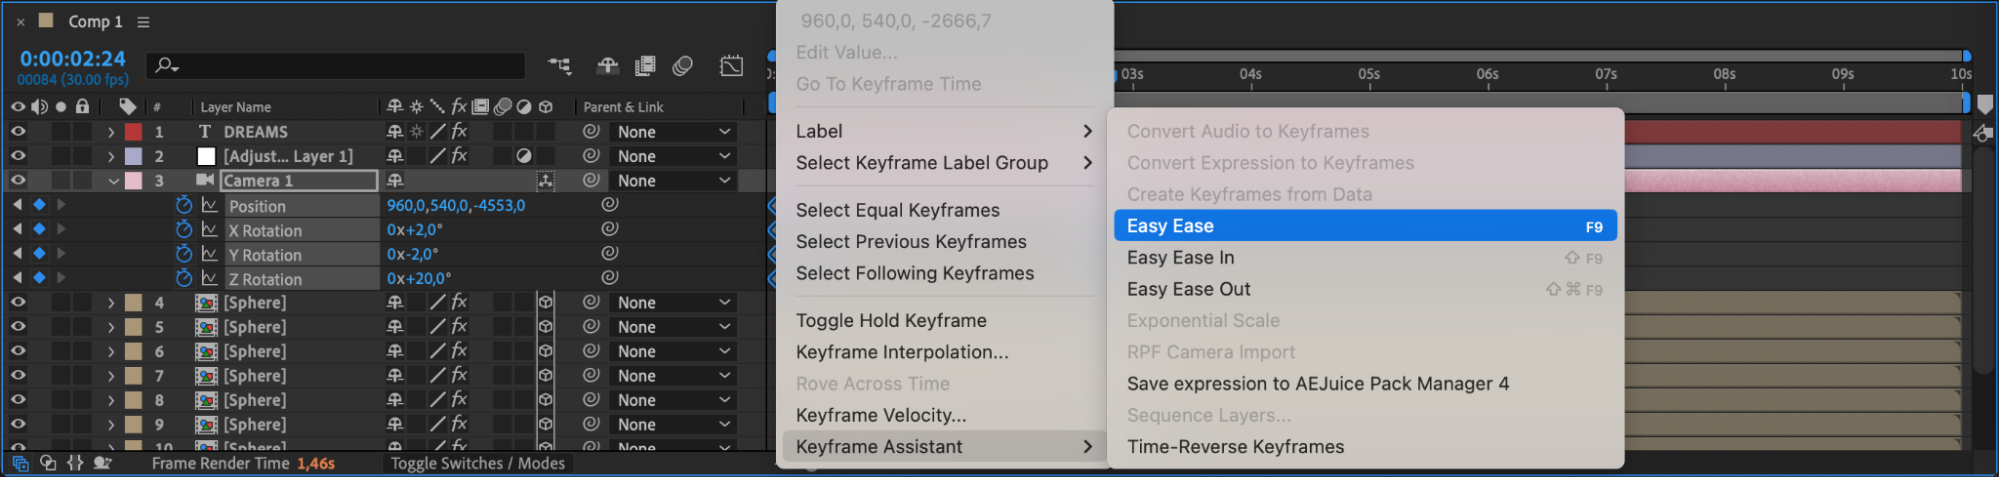This screenshot has width=1999, height=478.
Task: Click the red label color swatch of DREAMS
Action: (133, 132)
